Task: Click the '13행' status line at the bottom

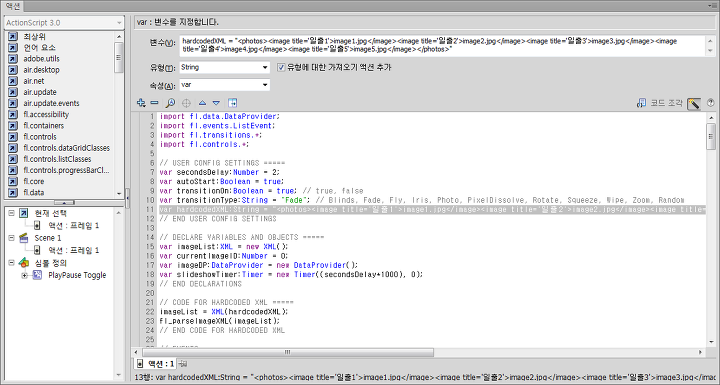Action: (425, 377)
